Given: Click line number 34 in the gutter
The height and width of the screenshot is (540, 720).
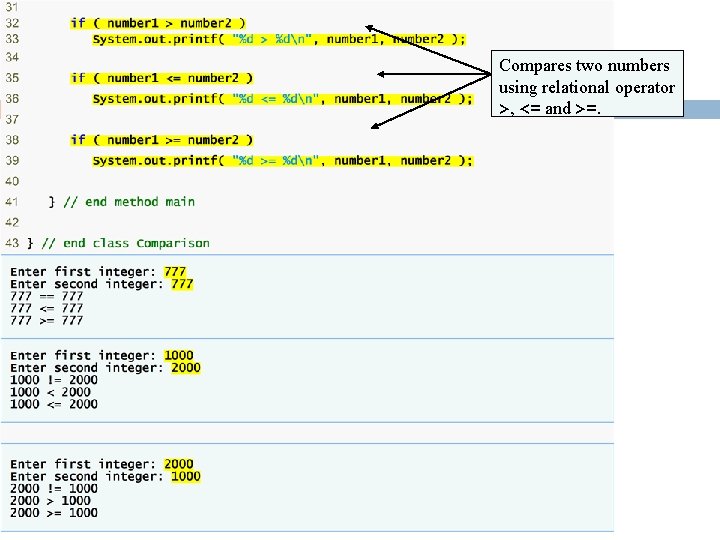Looking at the screenshot, I should [x=12, y=57].
